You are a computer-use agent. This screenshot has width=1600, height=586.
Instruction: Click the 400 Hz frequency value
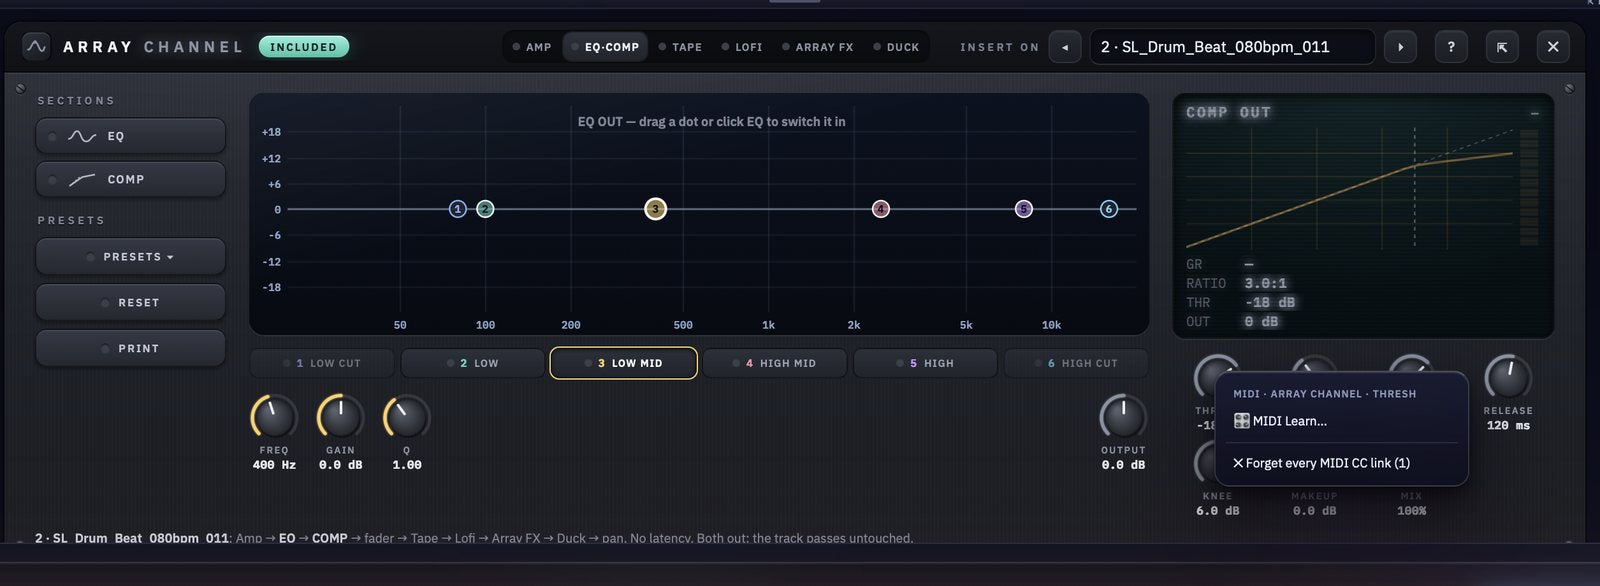(274, 465)
